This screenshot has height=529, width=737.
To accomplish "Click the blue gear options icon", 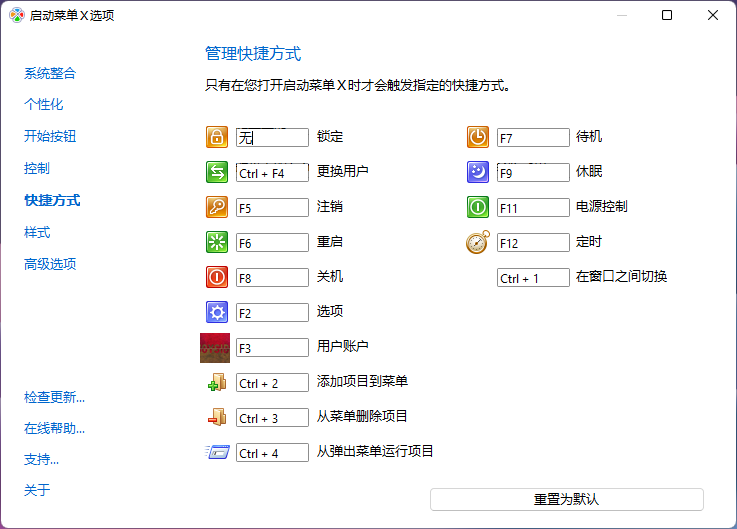I will (x=217, y=312).
